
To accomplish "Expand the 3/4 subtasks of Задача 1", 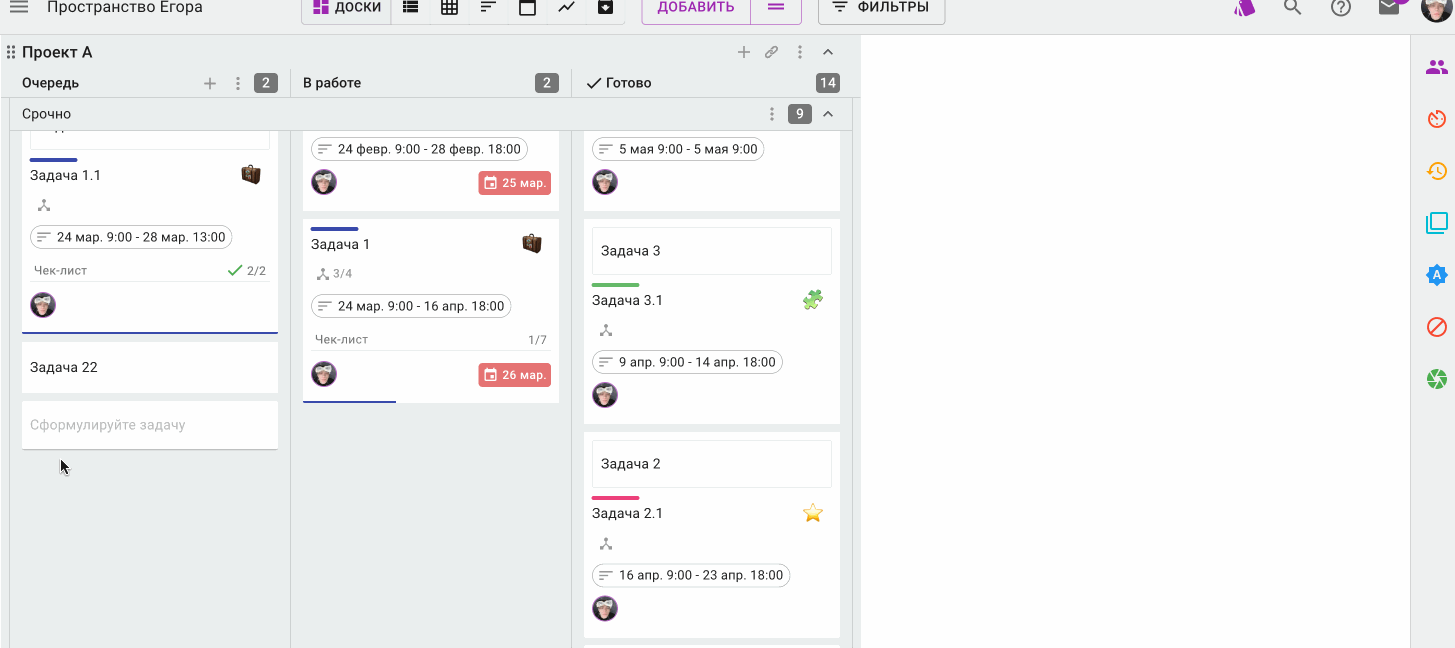I will point(334,274).
